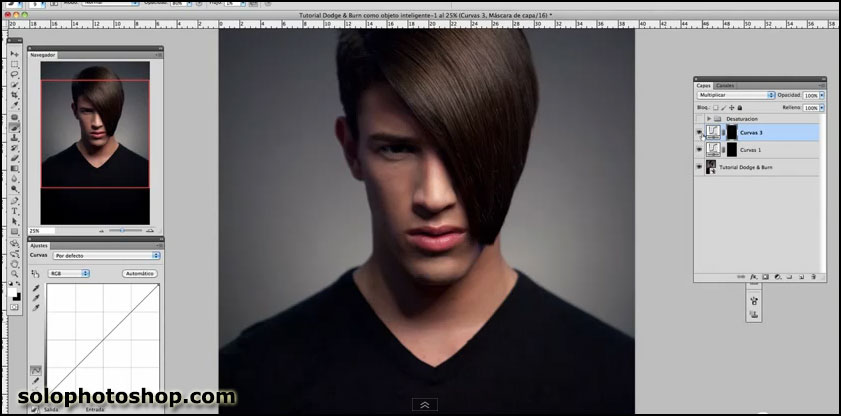This screenshot has height=416, width=841.
Task: Show the Desaturacion group
Action: 699,118
